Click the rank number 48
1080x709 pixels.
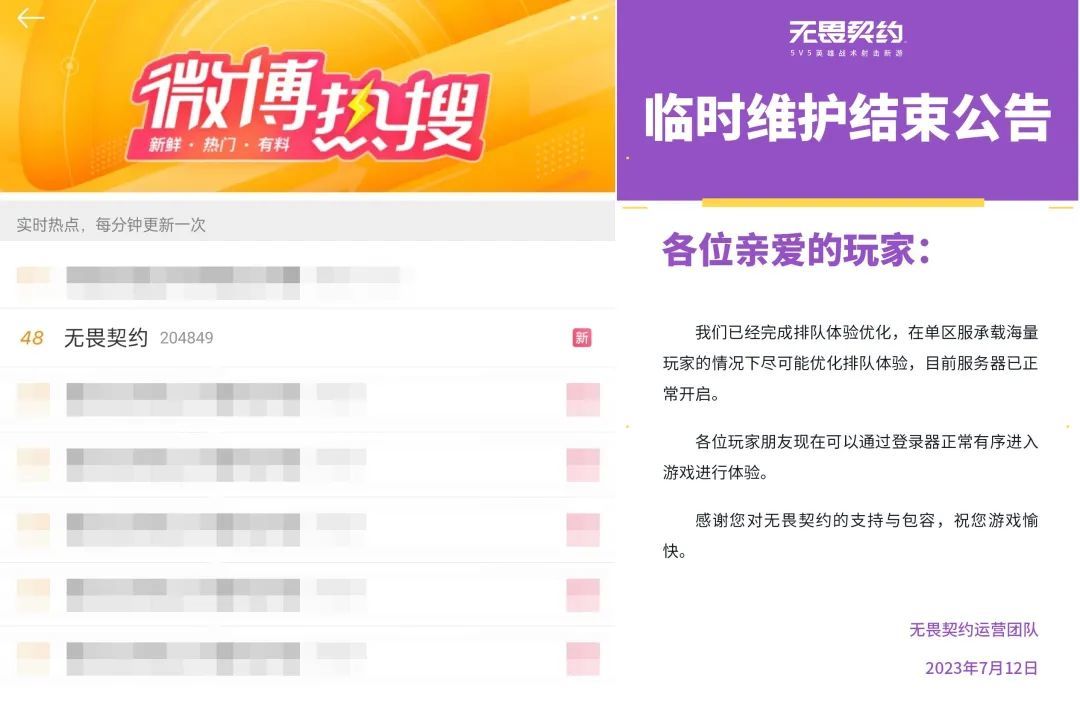coord(32,338)
